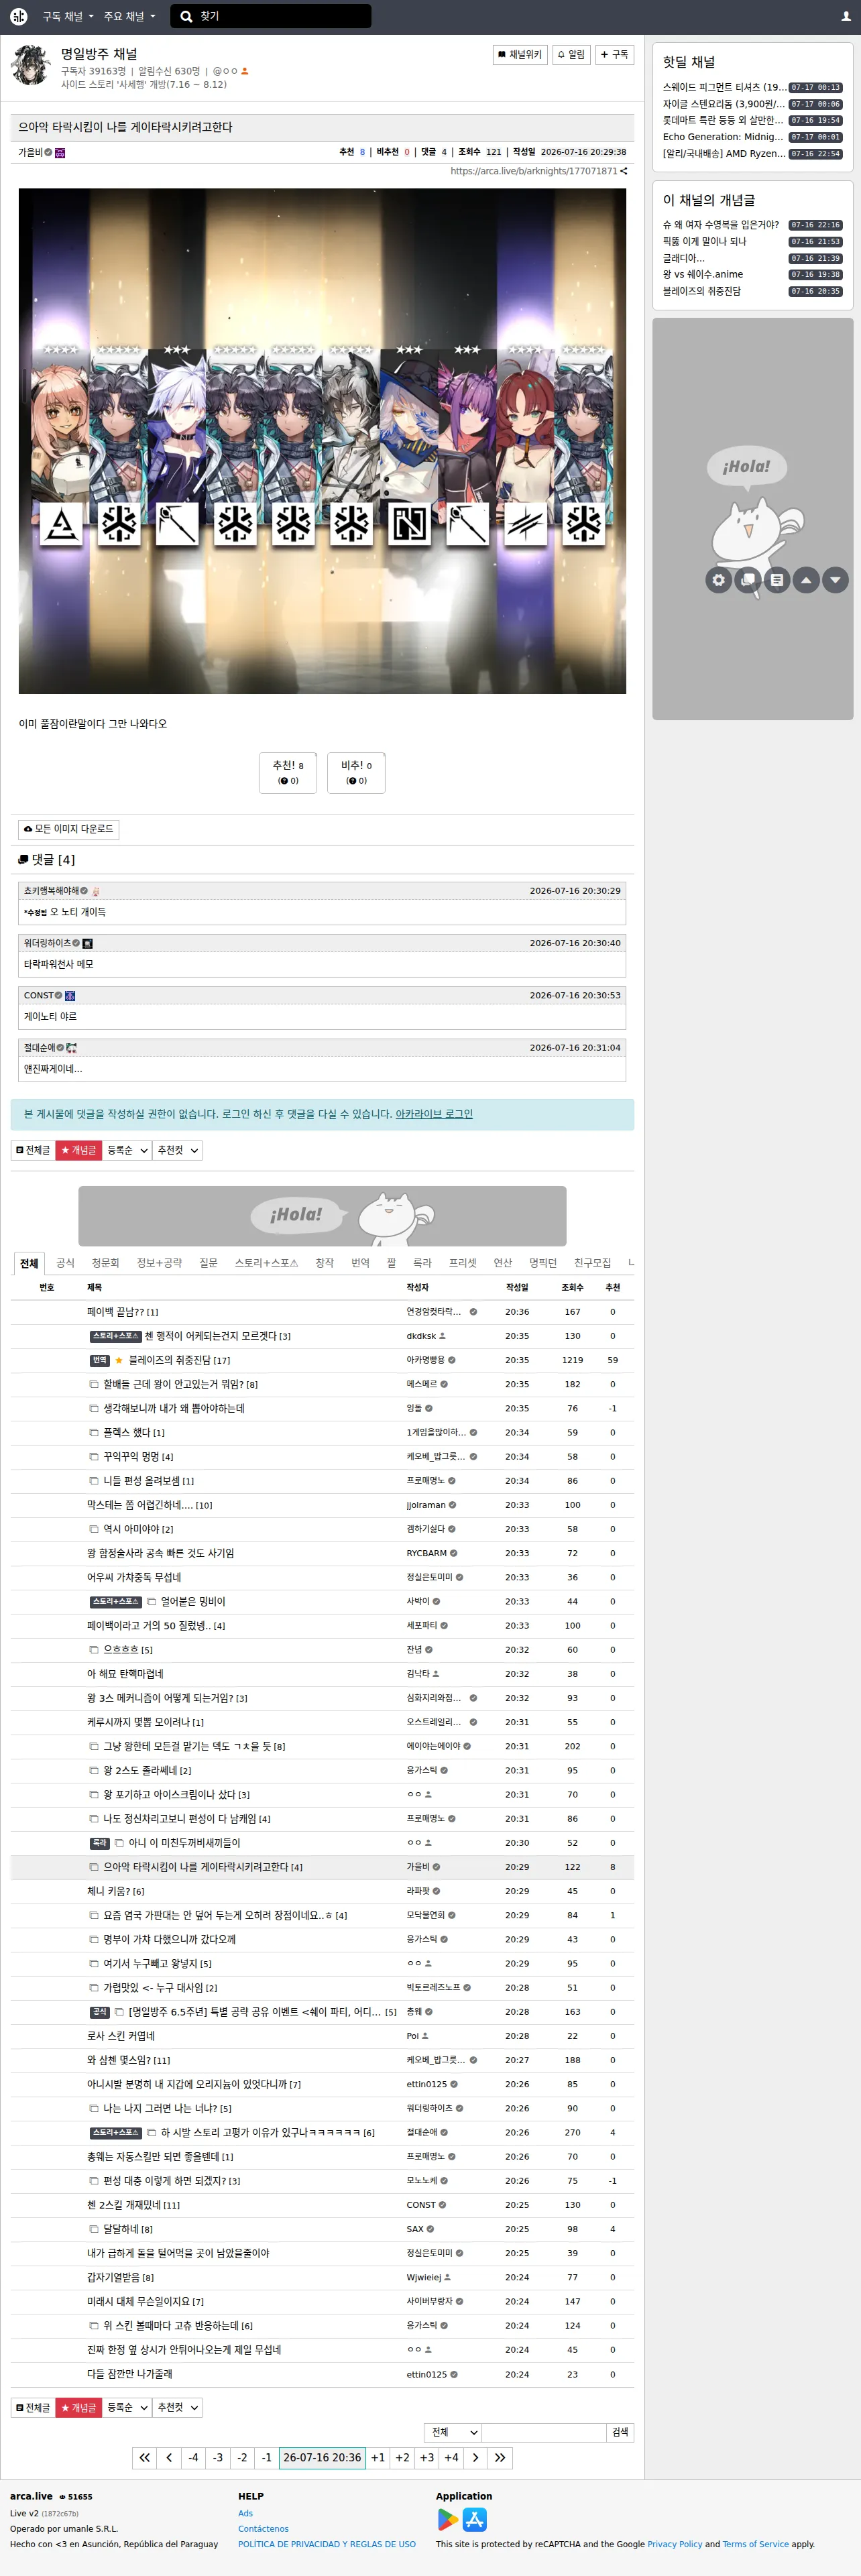Go to next page with single-right chevron
Image resolution: width=861 pixels, height=2576 pixels.
pyautogui.click(x=475, y=2457)
